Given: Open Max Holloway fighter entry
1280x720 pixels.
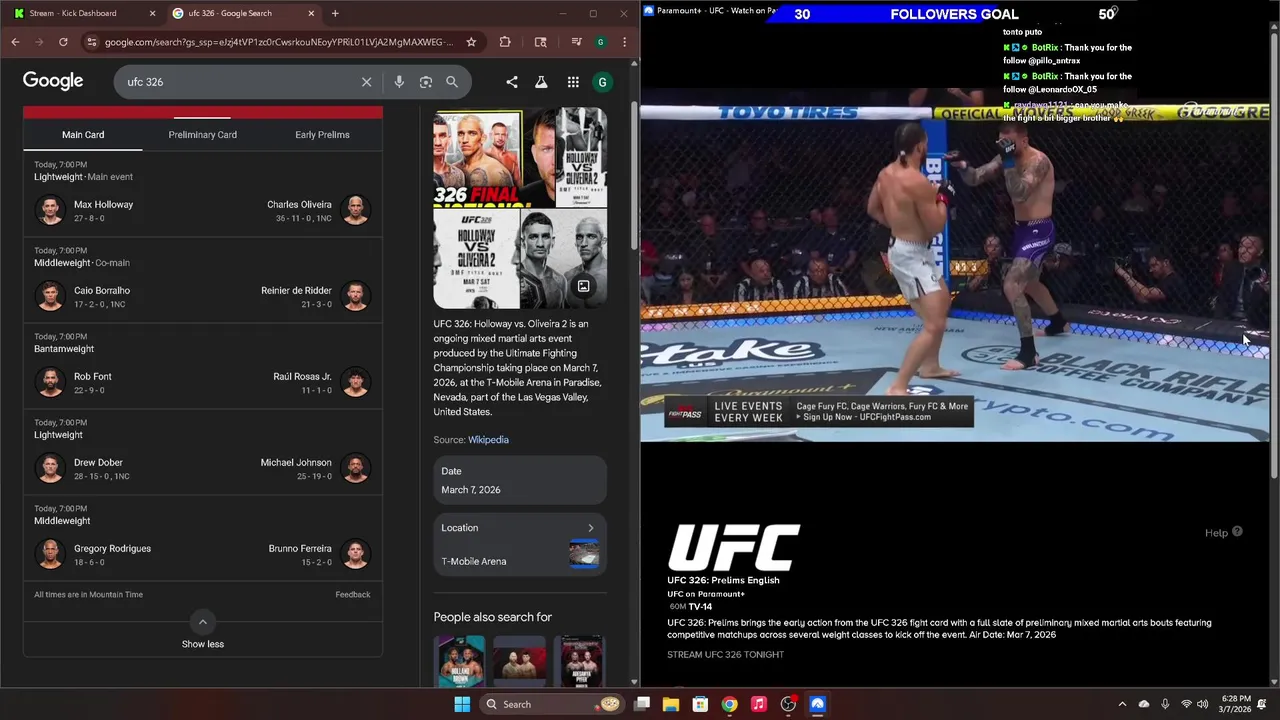Looking at the screenshot, I should point(103,204).
